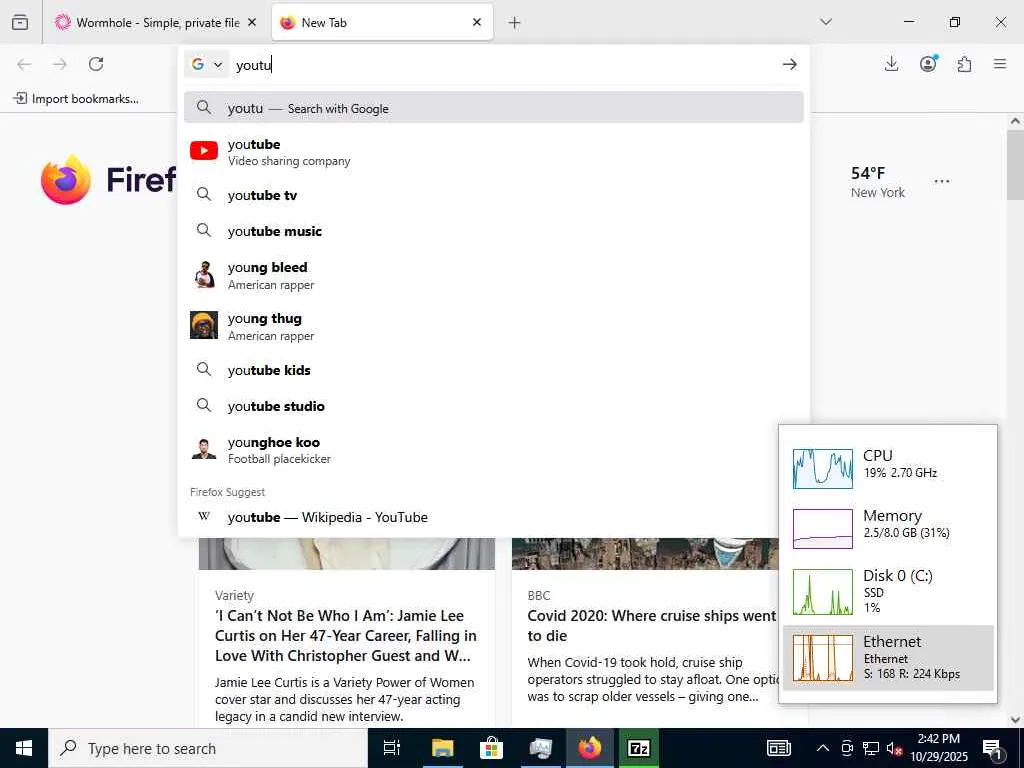Open the Task Manager taskbar icon
The height and width of the screenshot is (768, 1024).
(541, 748)
